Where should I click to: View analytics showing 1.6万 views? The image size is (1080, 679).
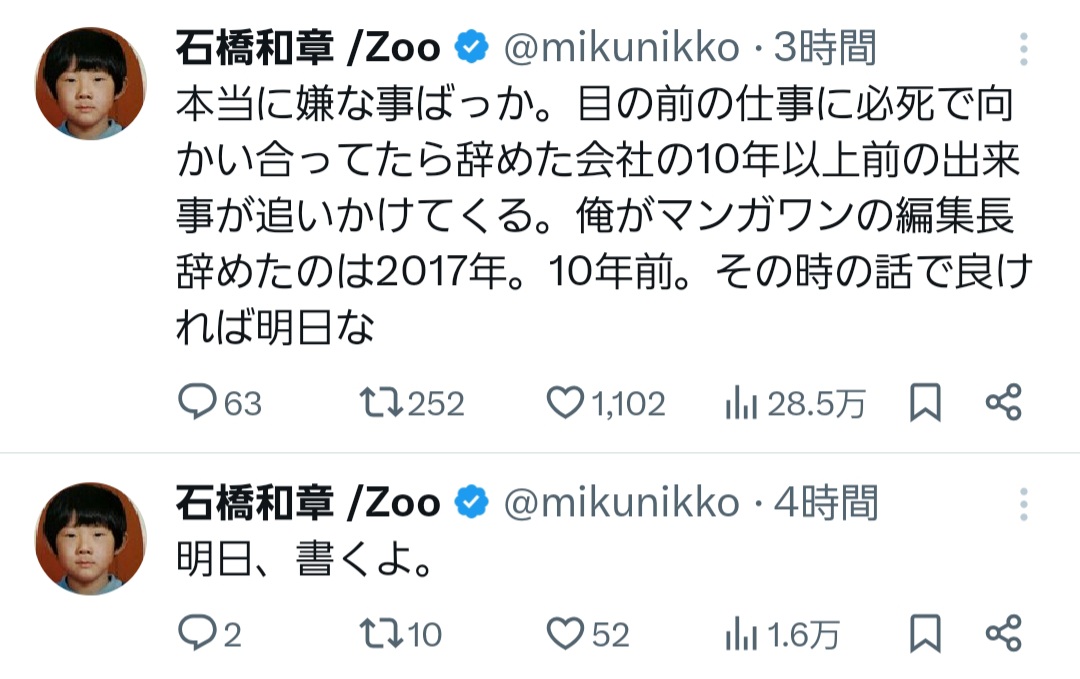[x=739, y=633]
